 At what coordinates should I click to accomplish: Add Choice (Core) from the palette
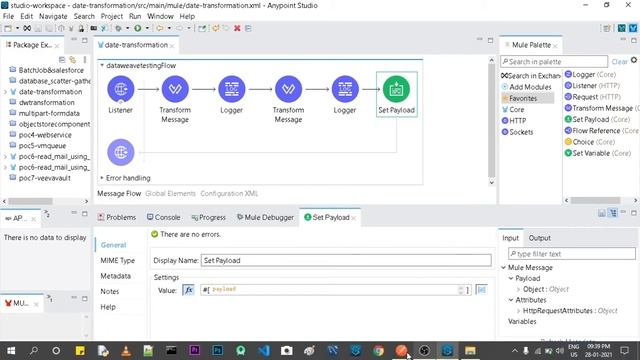(x=589, y=142)
